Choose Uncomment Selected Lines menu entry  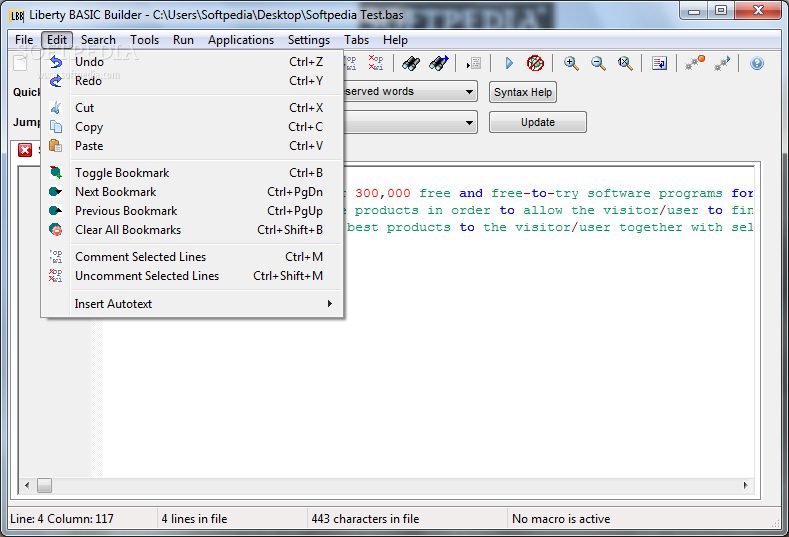click(x=192, y=276)
